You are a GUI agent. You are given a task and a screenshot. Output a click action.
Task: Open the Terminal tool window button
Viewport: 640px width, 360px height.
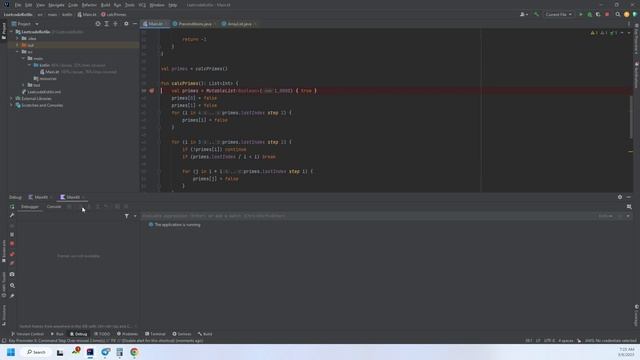click(x=155, y=334)
